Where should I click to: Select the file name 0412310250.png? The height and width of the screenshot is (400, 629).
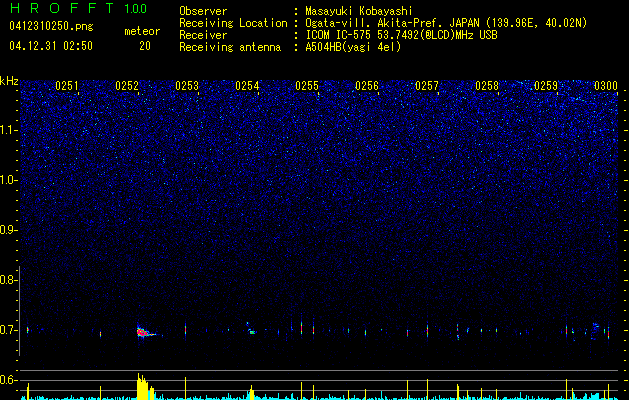tap(51, 26)
